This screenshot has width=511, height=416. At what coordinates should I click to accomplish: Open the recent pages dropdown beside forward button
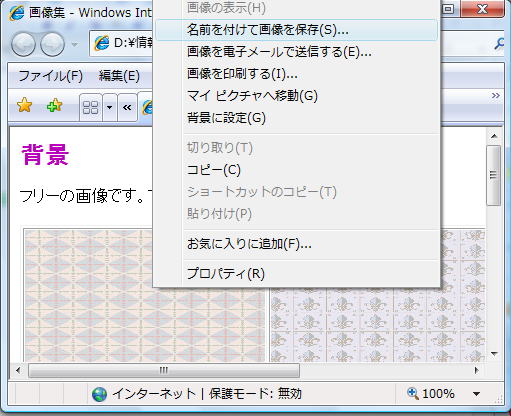pyautogui.click(x=75, y=44)
